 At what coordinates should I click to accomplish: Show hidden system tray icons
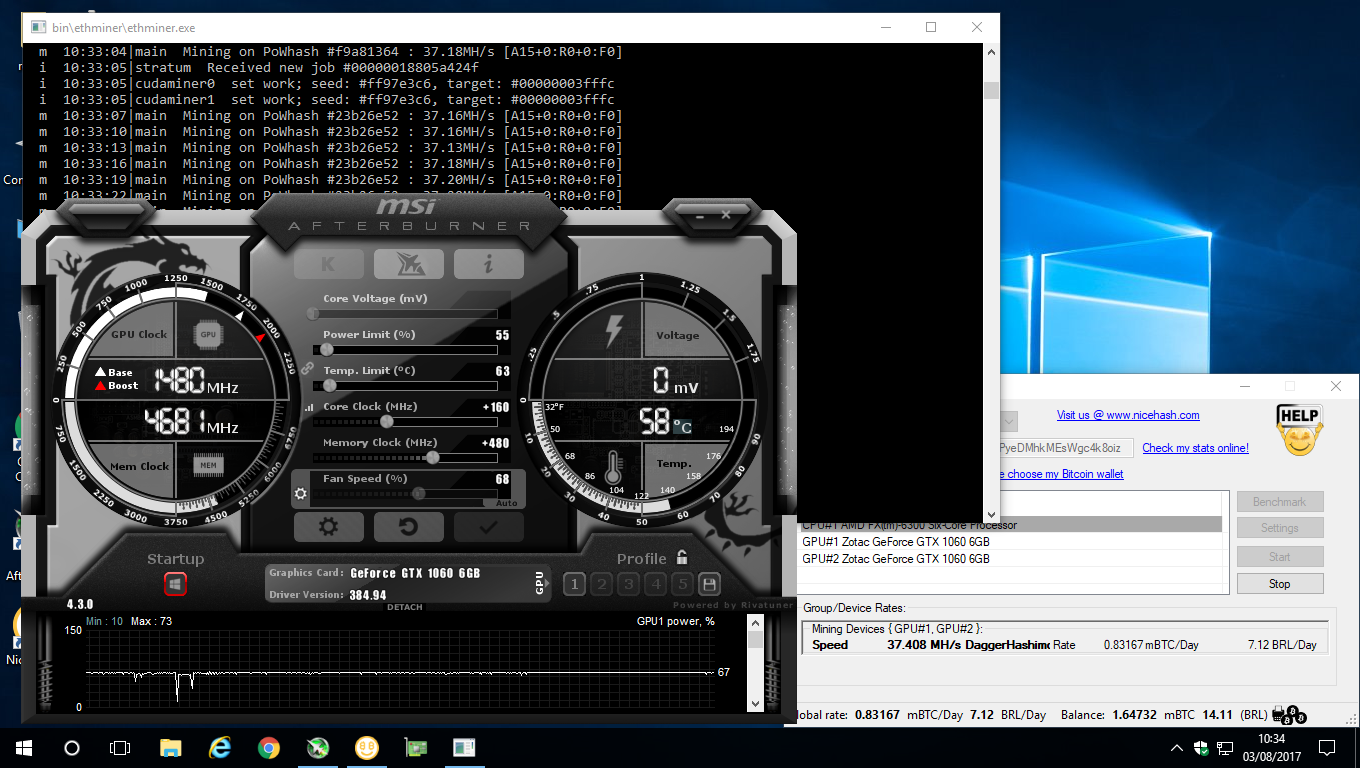1177,747
